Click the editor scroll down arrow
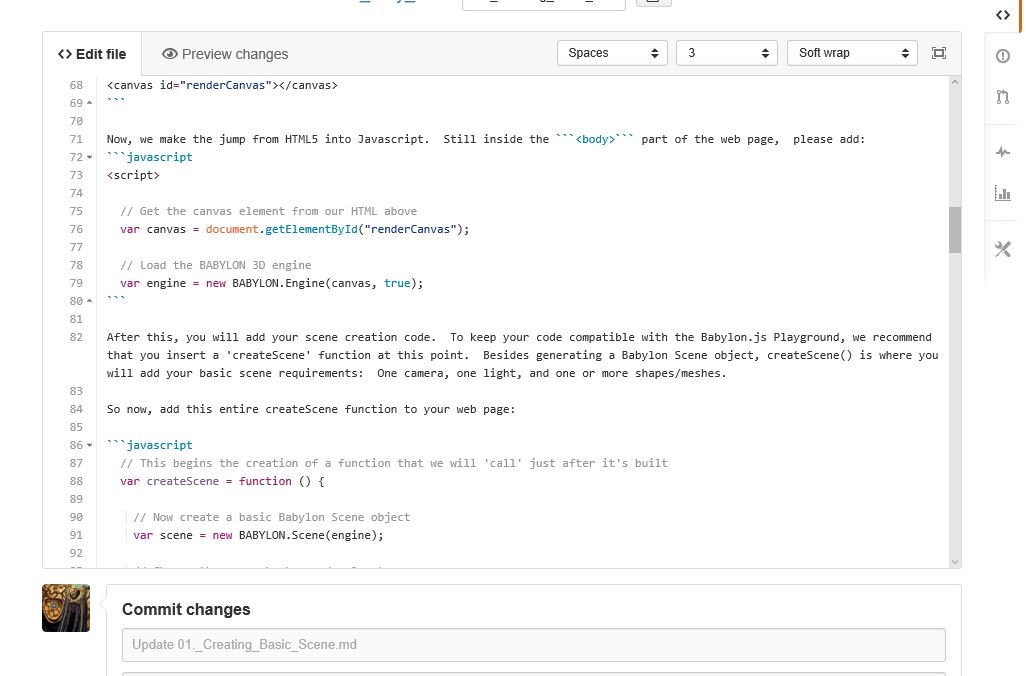 (955, 561)
